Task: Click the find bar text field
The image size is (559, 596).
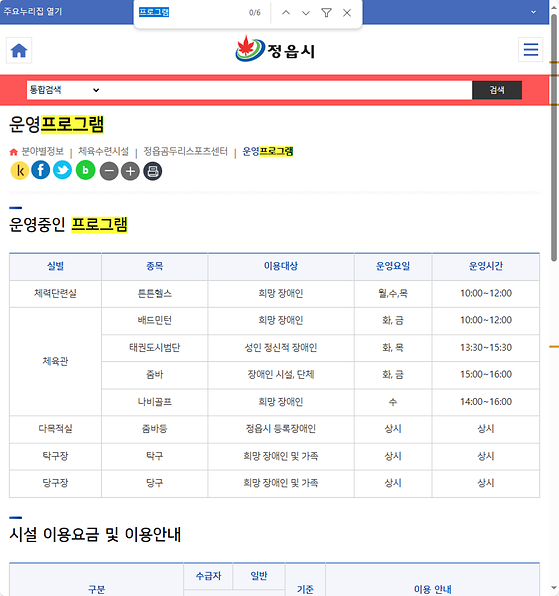Action: 190,13
